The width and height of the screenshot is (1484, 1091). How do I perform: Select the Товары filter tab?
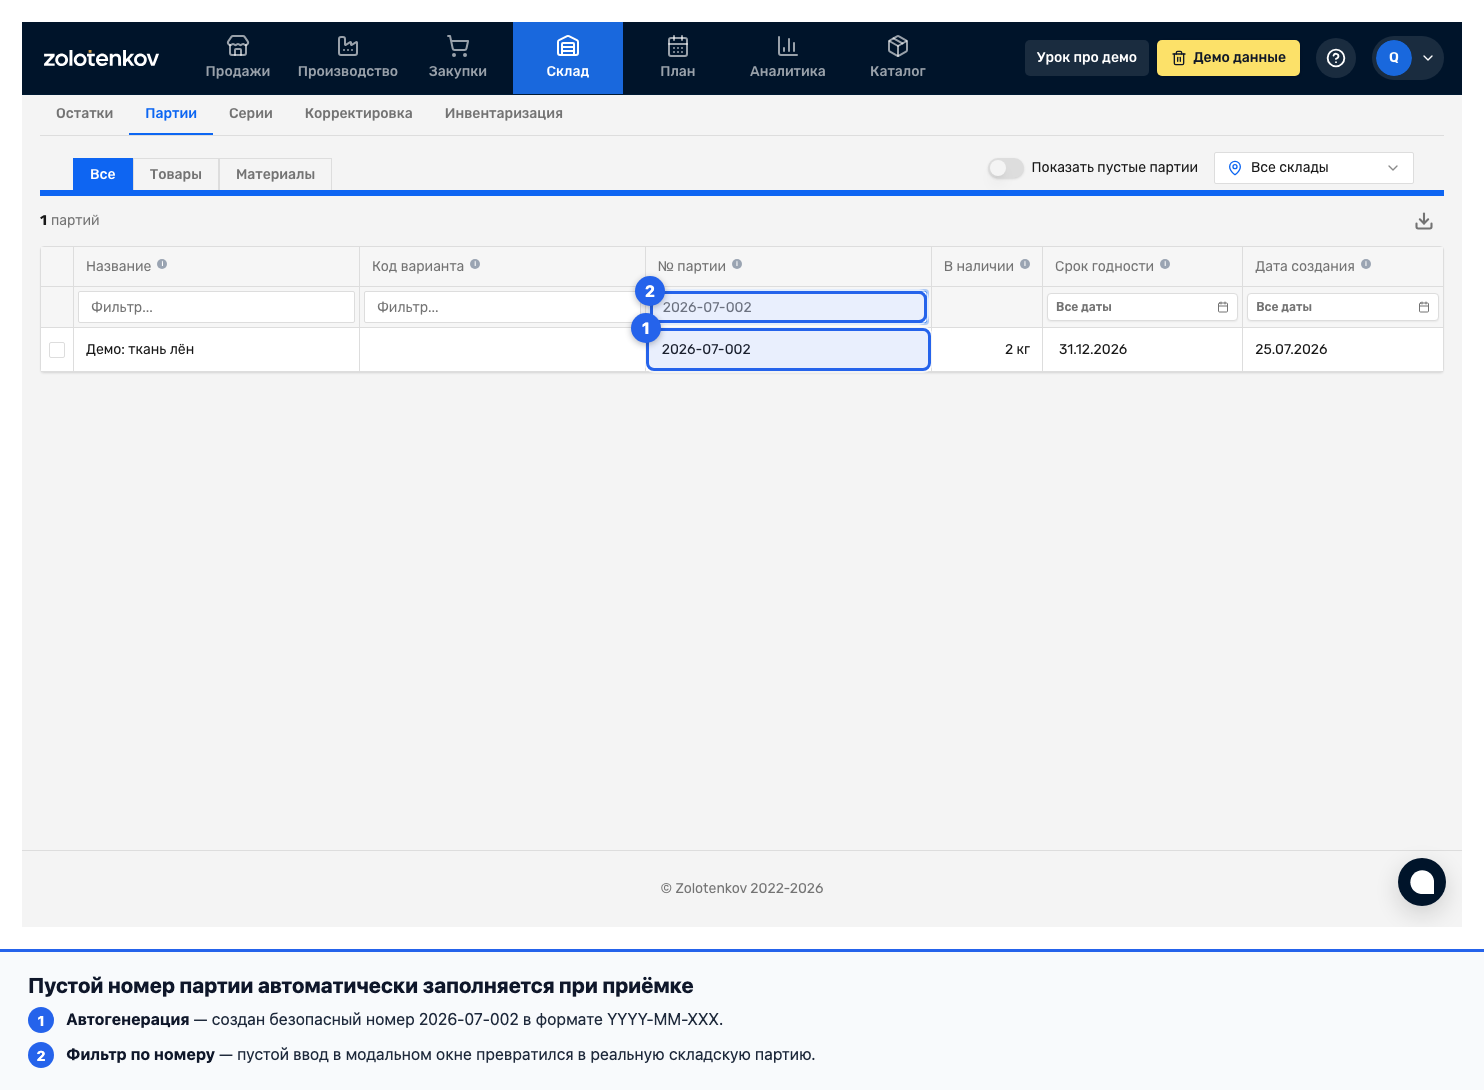(176, 174)
